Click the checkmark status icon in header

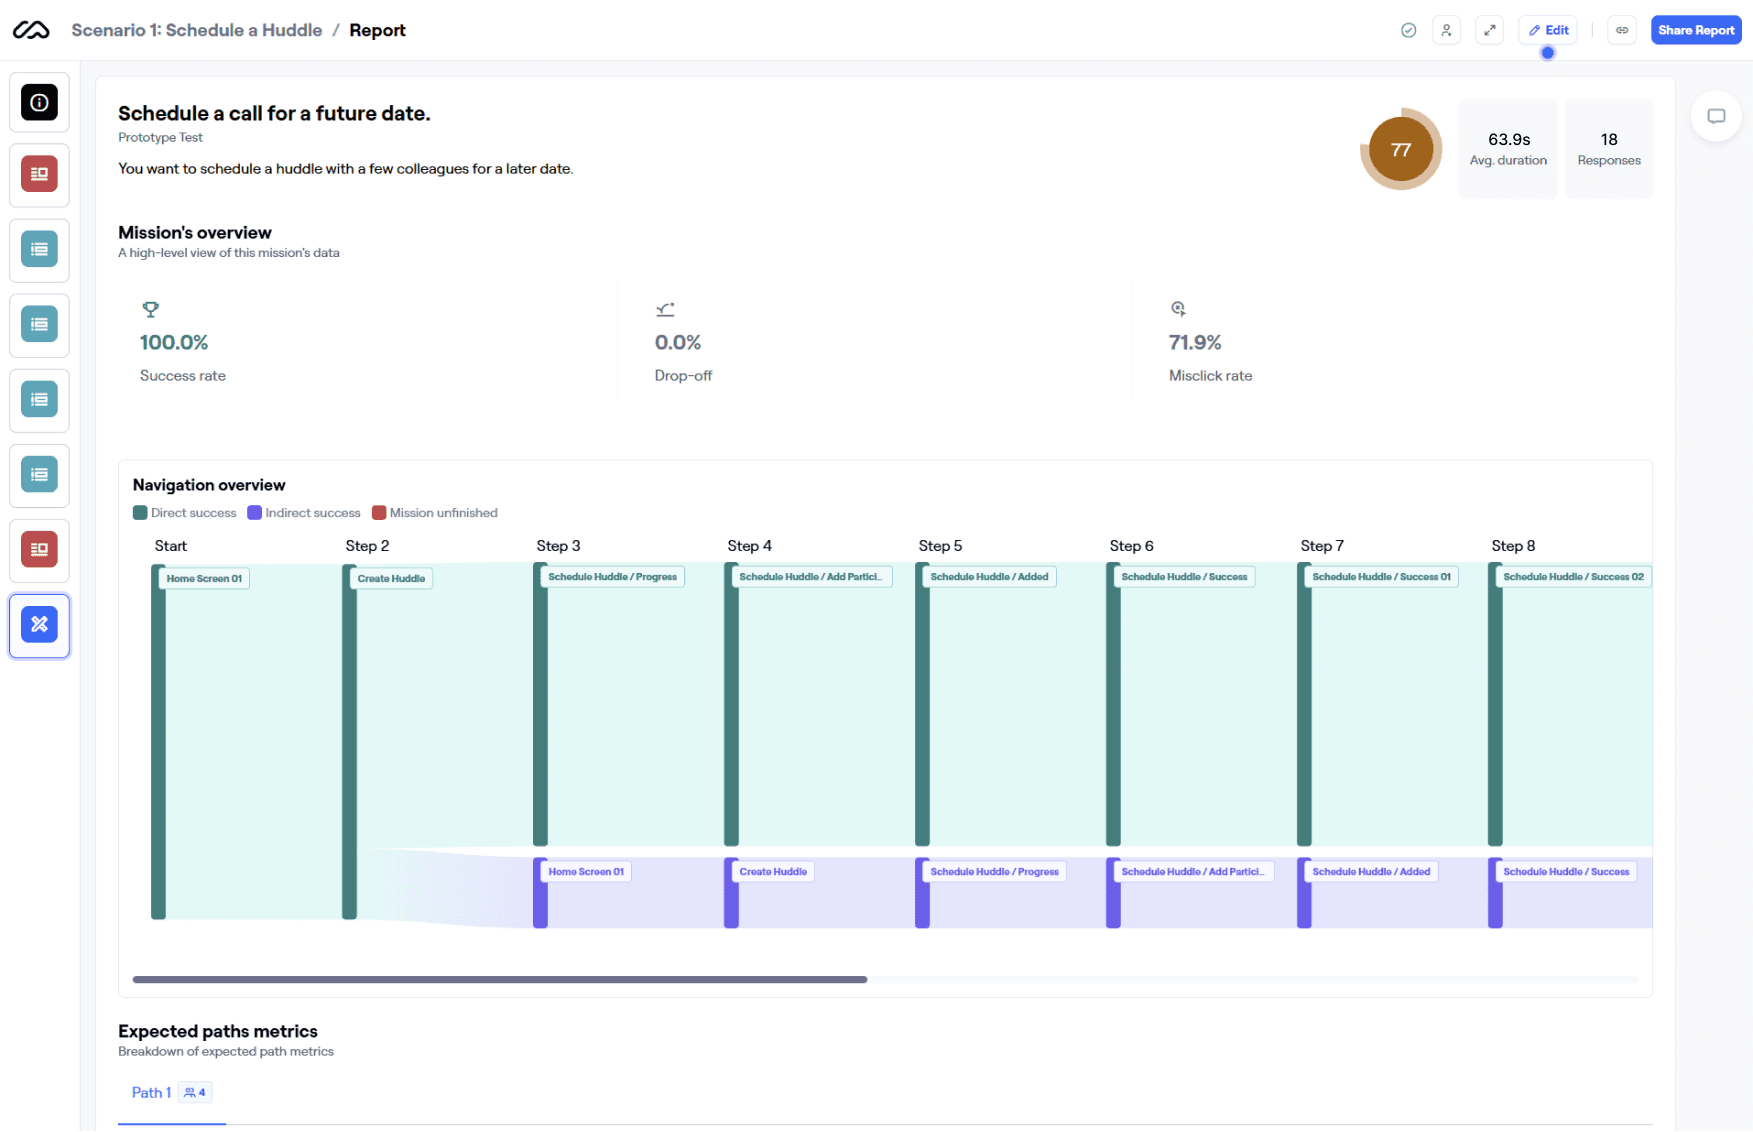click(1408, 30)
